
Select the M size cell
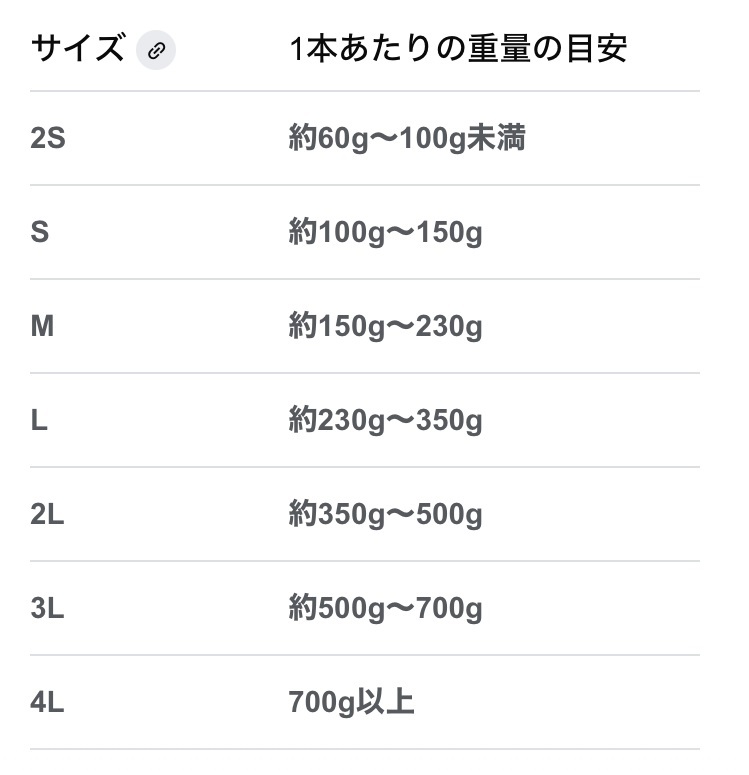[42, 327]
